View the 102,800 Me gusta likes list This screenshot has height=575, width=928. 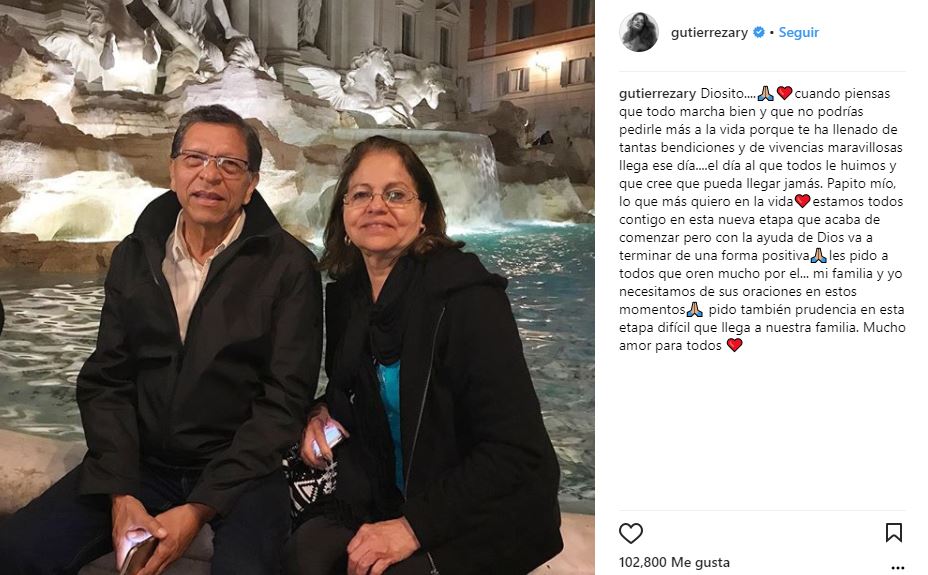674,562
